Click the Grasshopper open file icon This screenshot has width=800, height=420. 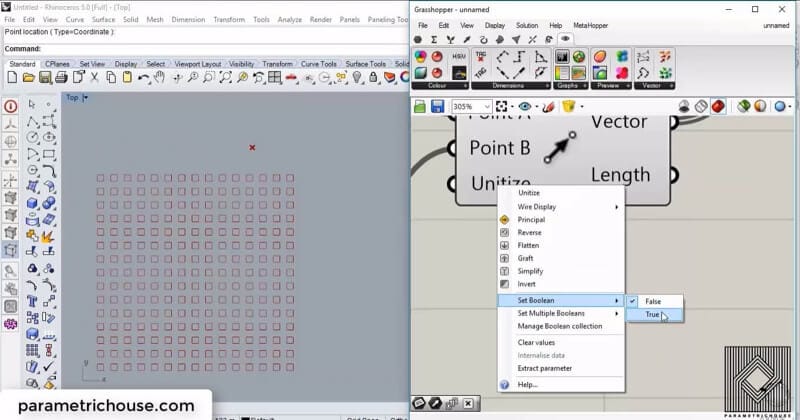(x=421, y=106)
